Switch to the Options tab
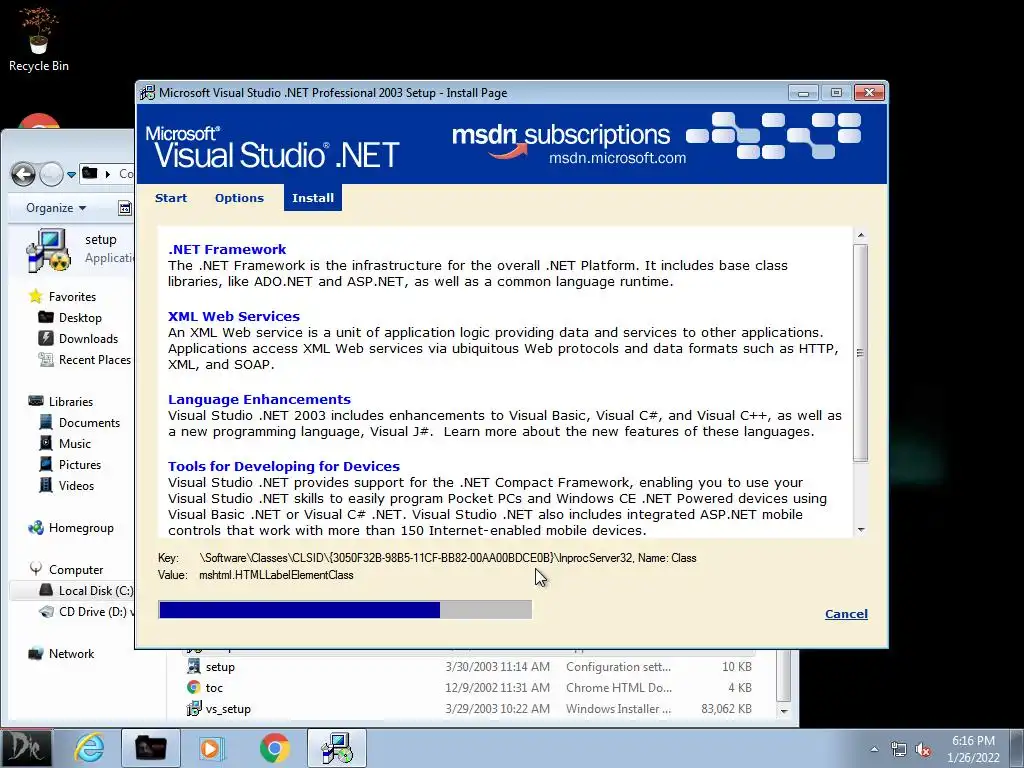The height and width of the screenshot is (768, 1024). [x=239, y=198]
